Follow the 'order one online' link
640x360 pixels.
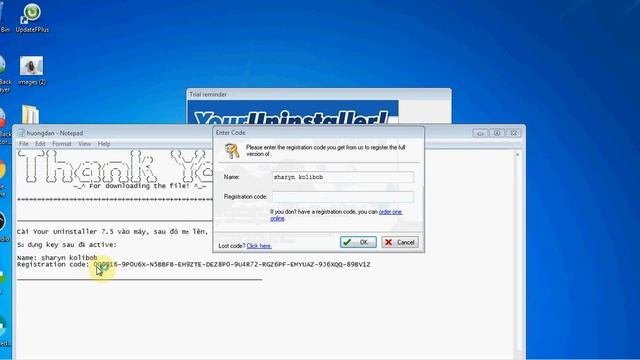pyautogui.click(x=336, y=215)
